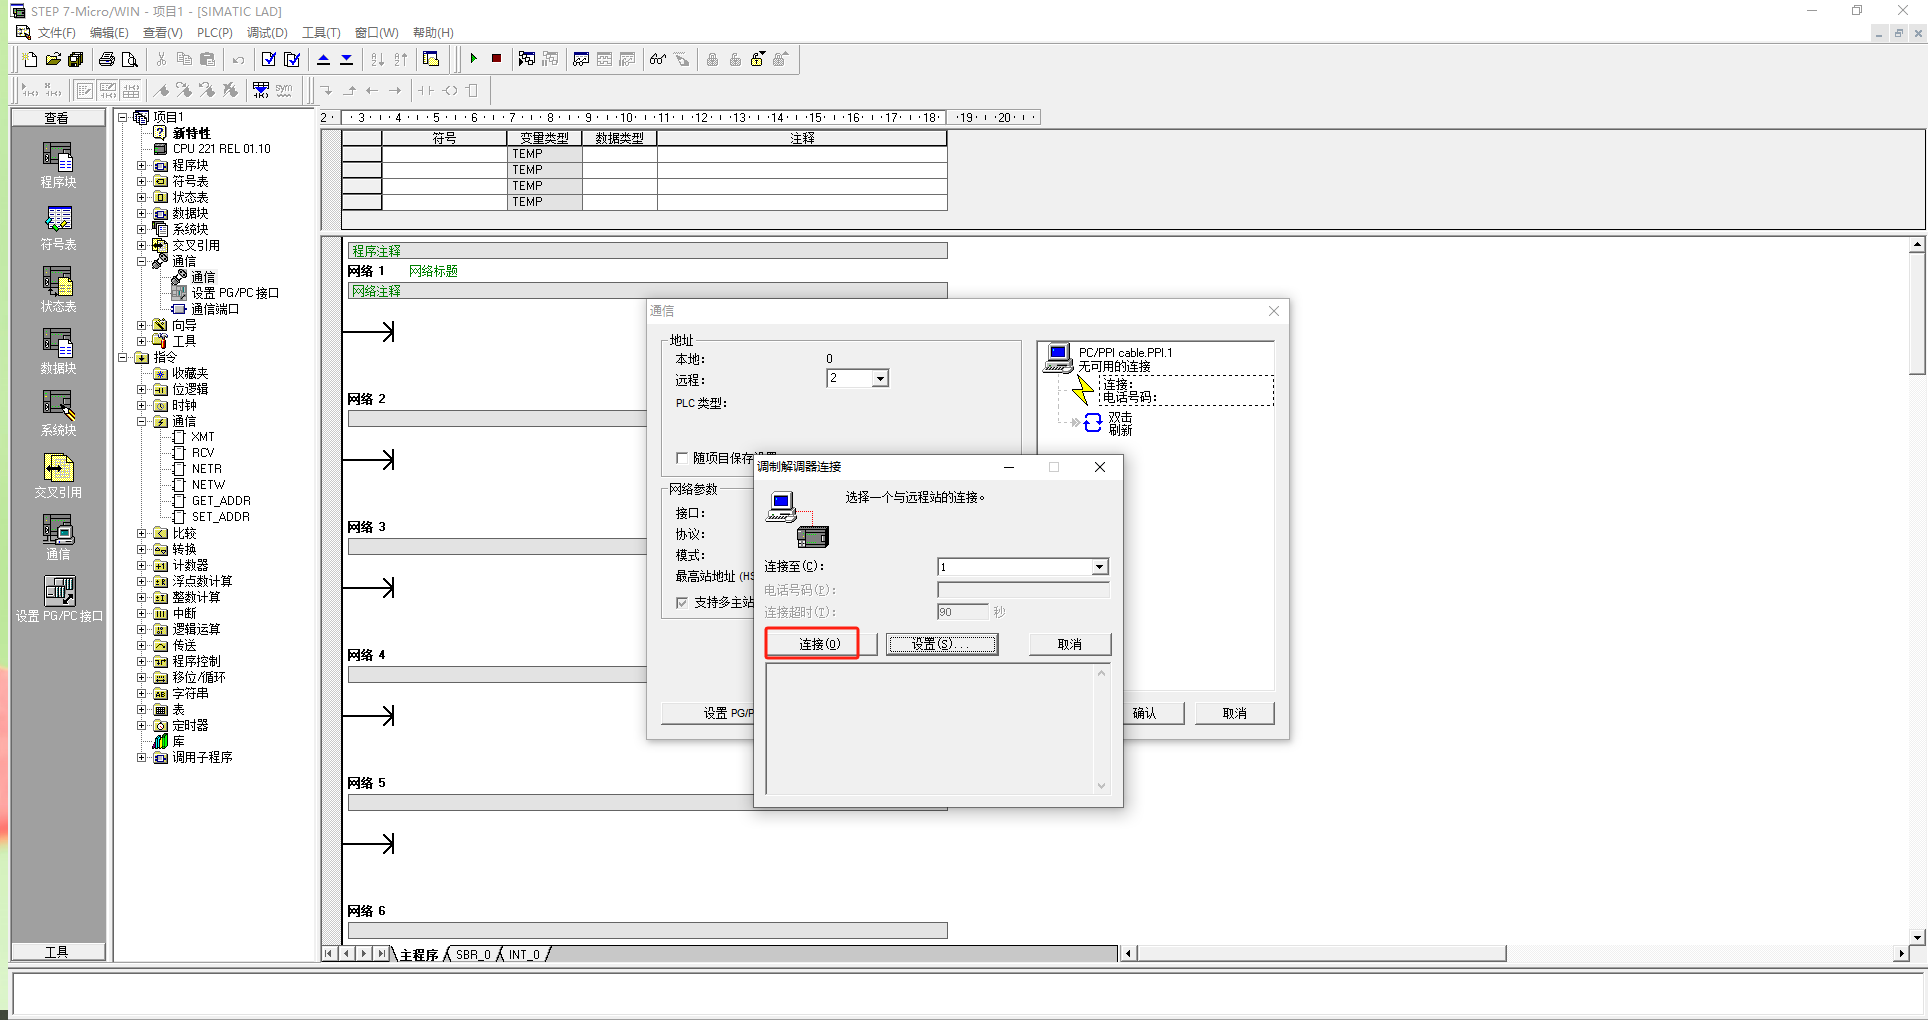This screenshot has width=1928, height=1020.
Task: Click 取消 in the 通信 dialog
Action: (x=1235, y=713)
